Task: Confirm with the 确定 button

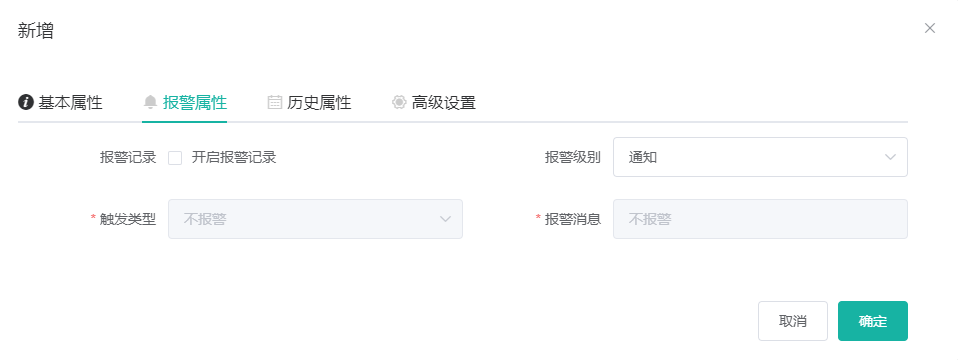Action: click(x=872, y=321)
